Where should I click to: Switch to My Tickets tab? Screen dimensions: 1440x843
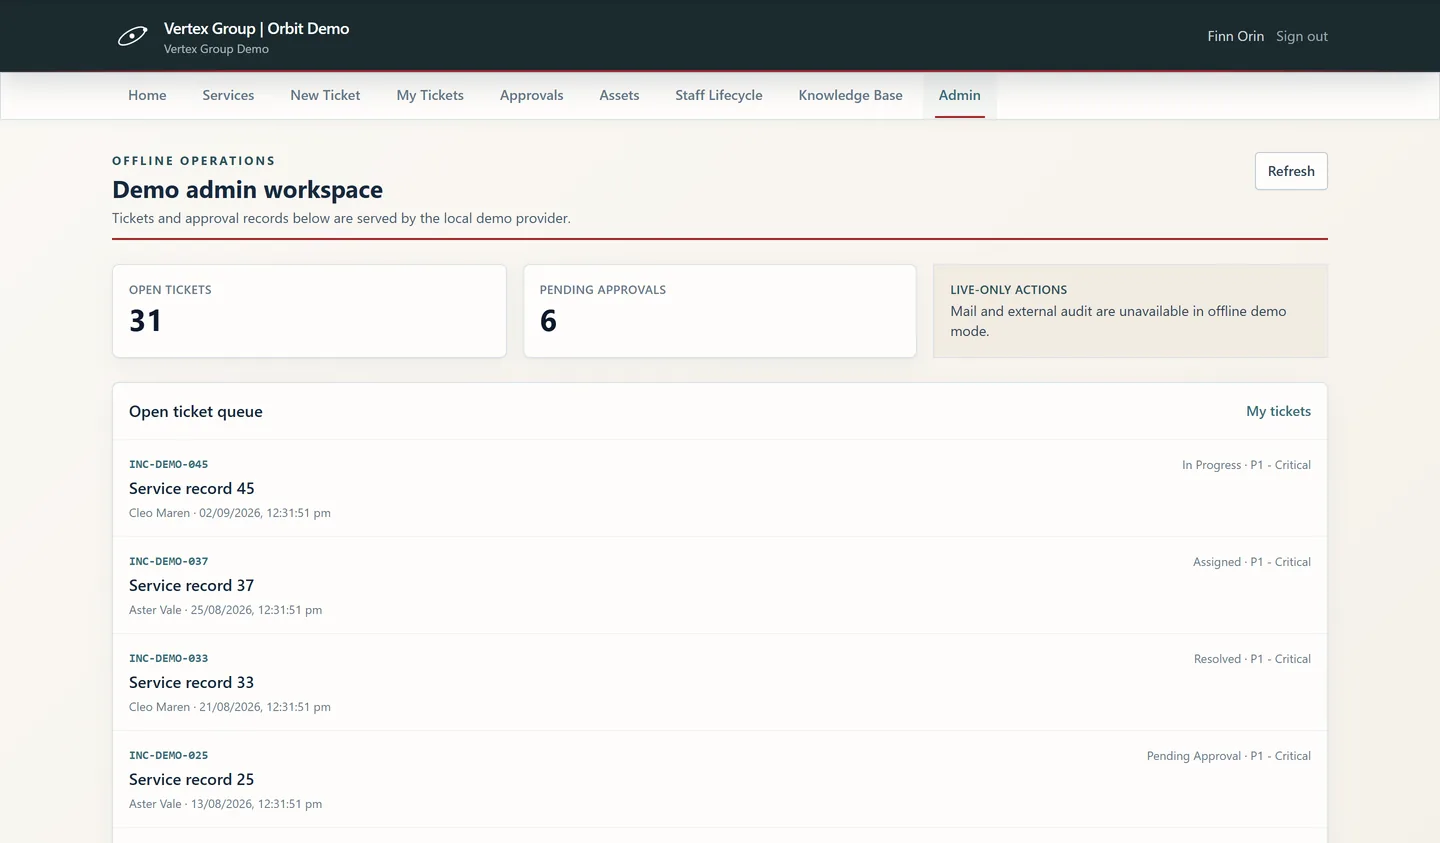430,95
